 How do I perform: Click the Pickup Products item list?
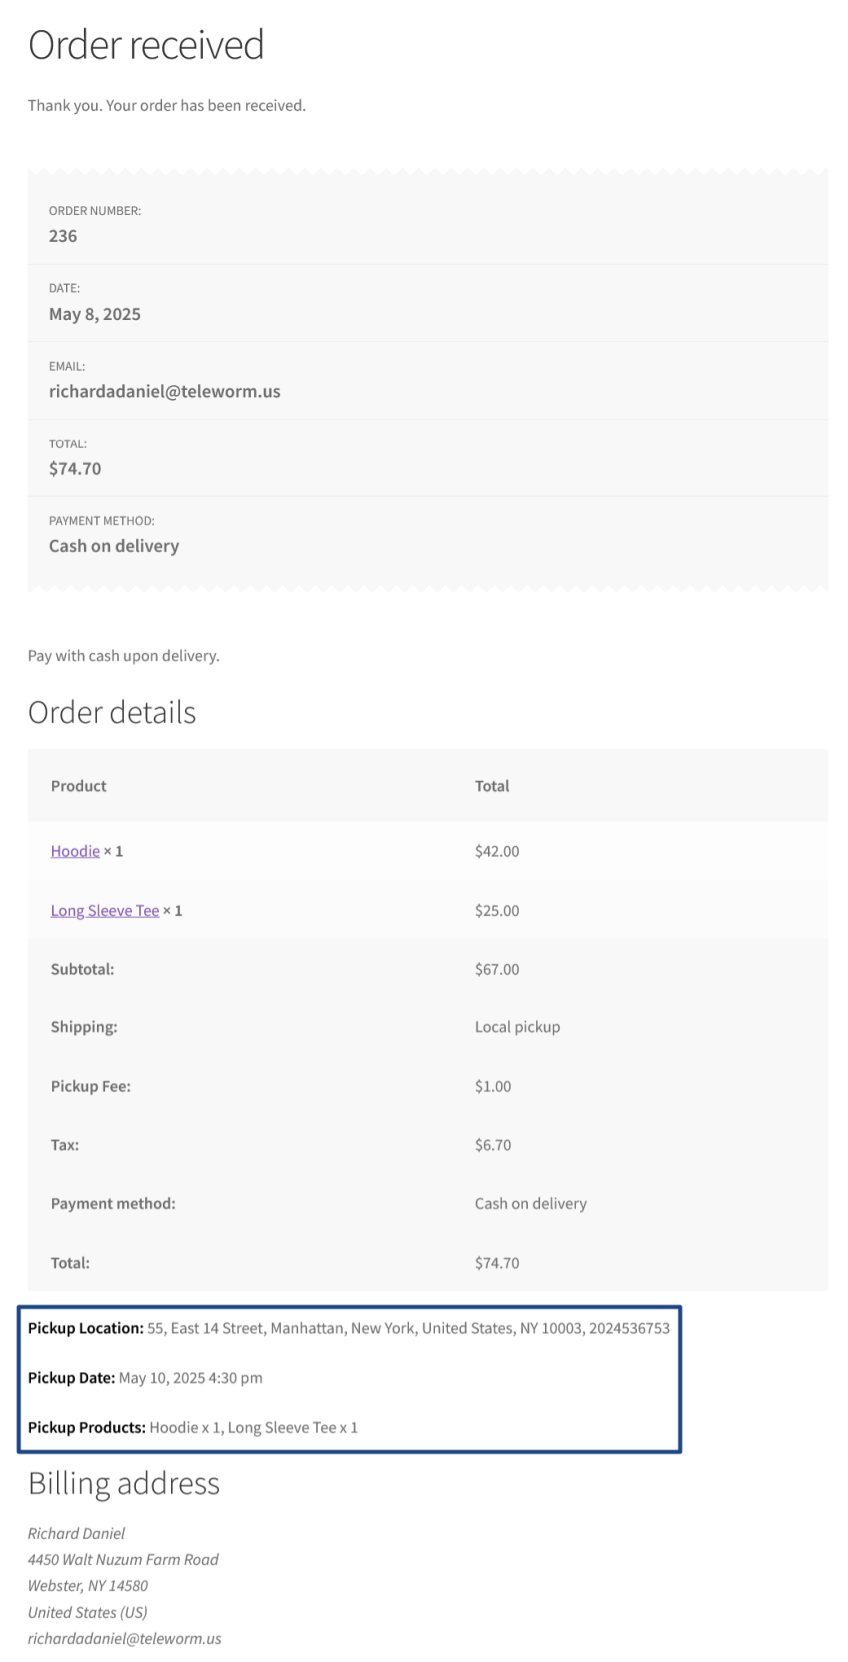coord(253,1427)
